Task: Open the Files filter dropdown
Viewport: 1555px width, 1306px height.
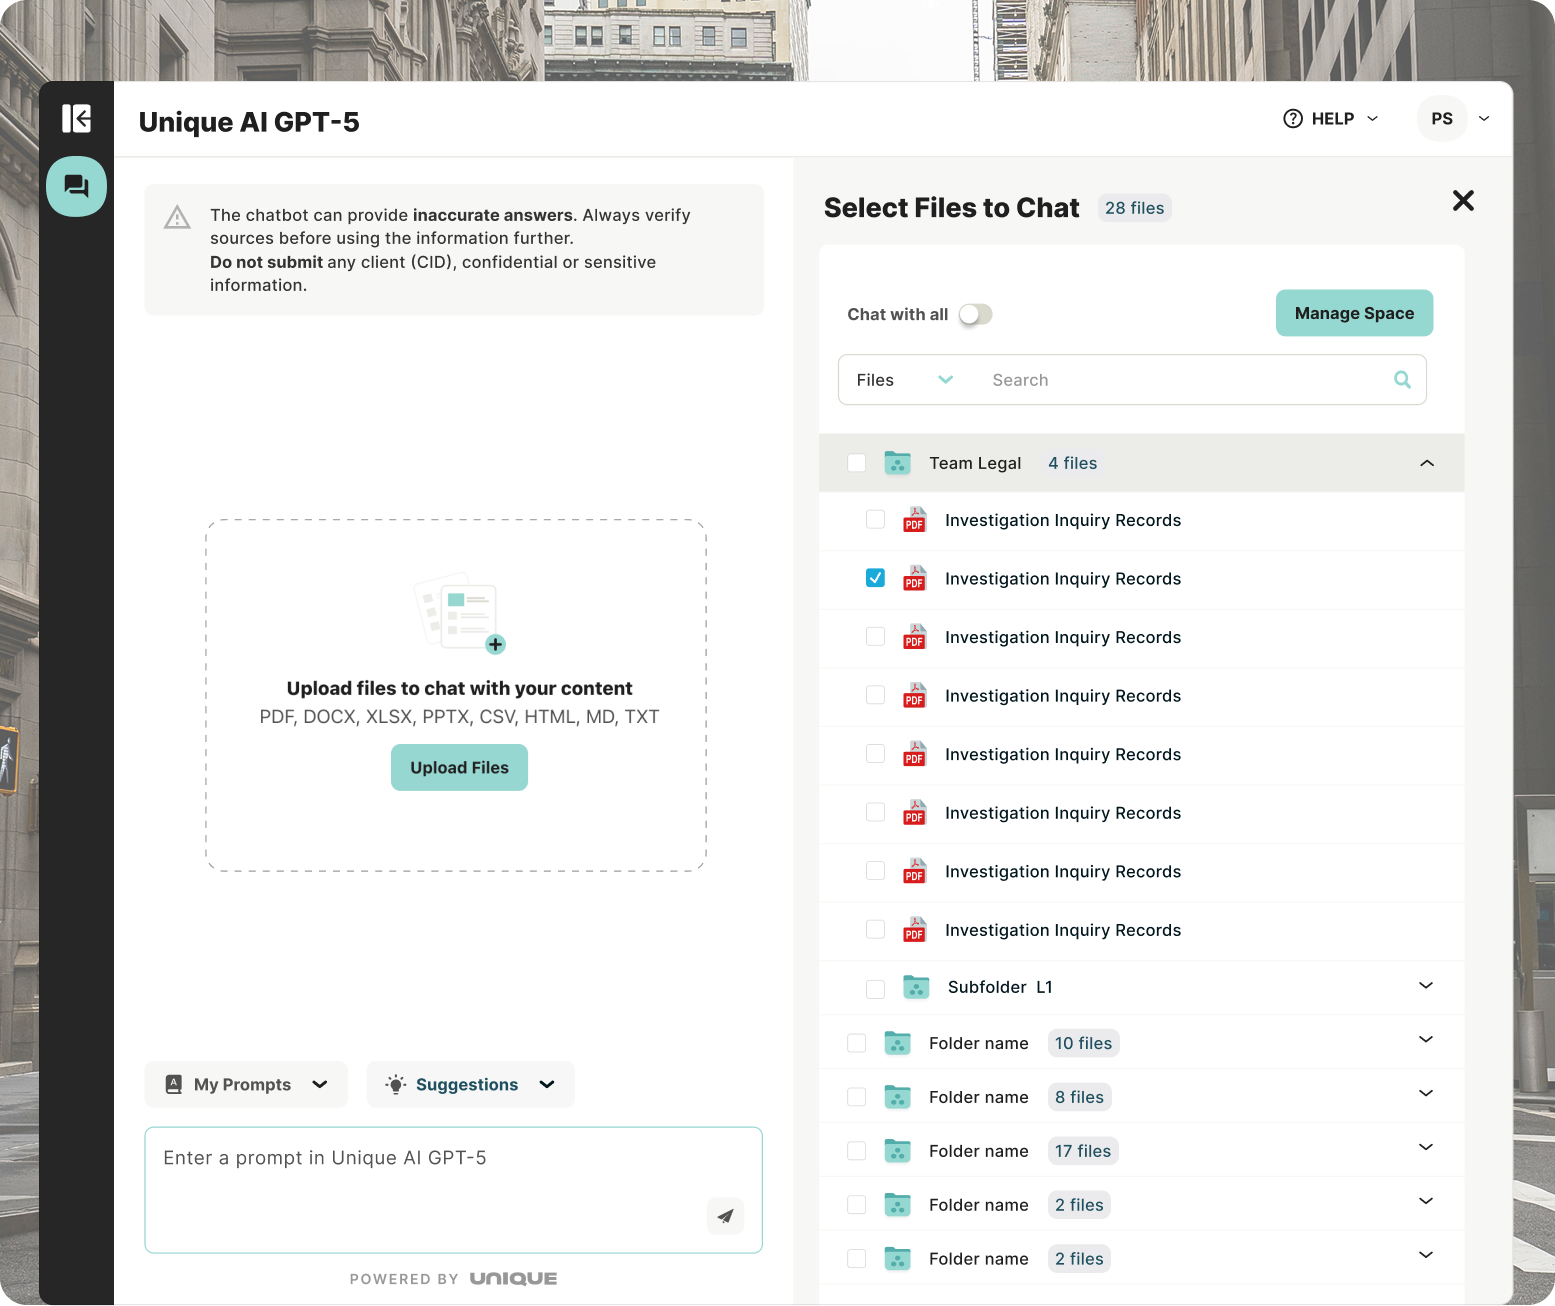Action: coord(904,380)
